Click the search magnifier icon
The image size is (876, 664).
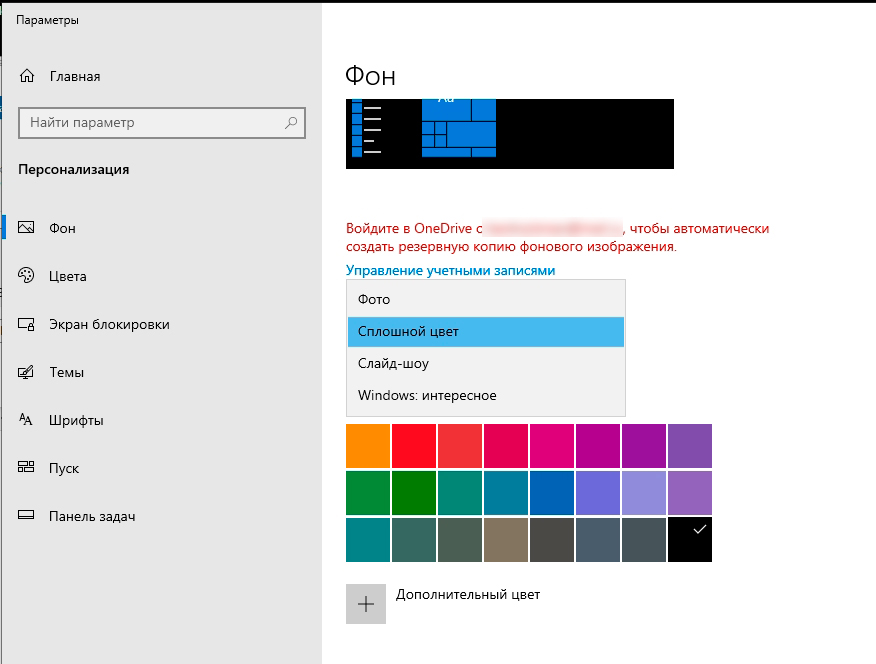click(x=291, y=122)
